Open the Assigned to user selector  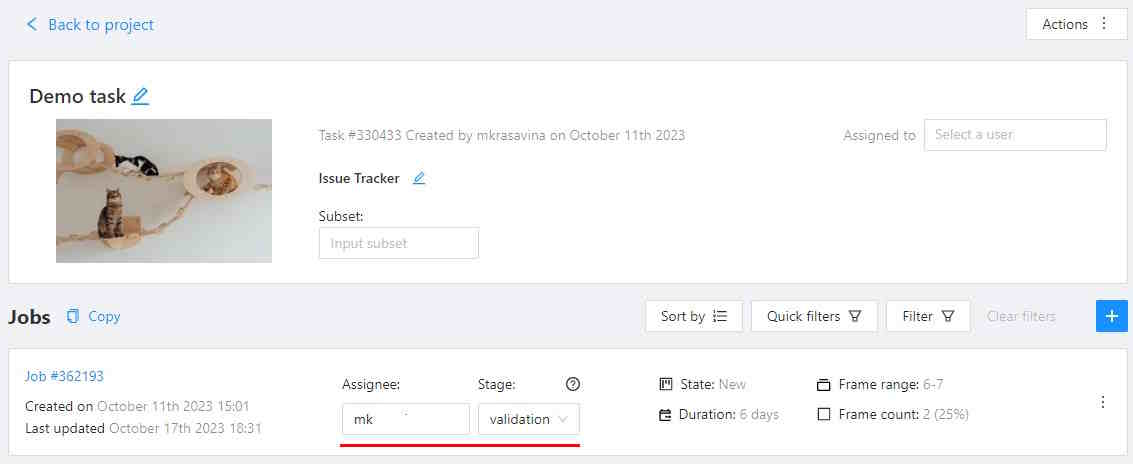coord(1014,135)
